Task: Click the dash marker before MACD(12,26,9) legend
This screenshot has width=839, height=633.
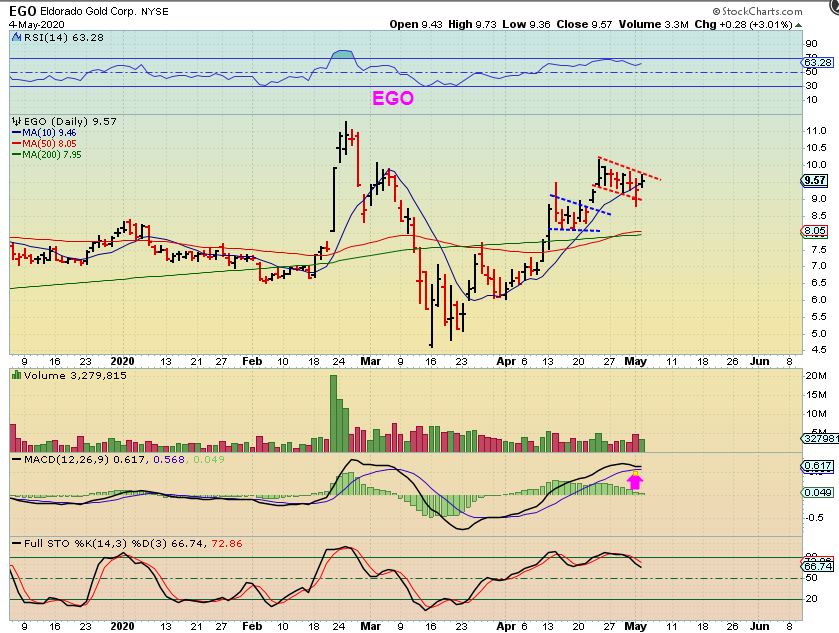Action: point(17,460)
